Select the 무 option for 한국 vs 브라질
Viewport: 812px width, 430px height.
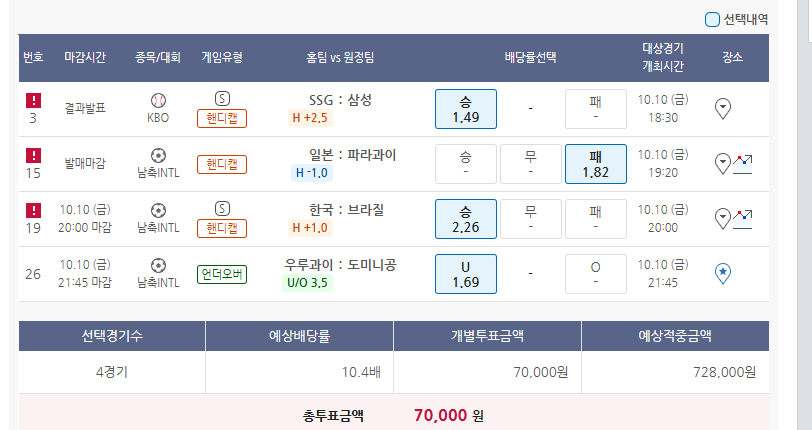tap(531, 219)
